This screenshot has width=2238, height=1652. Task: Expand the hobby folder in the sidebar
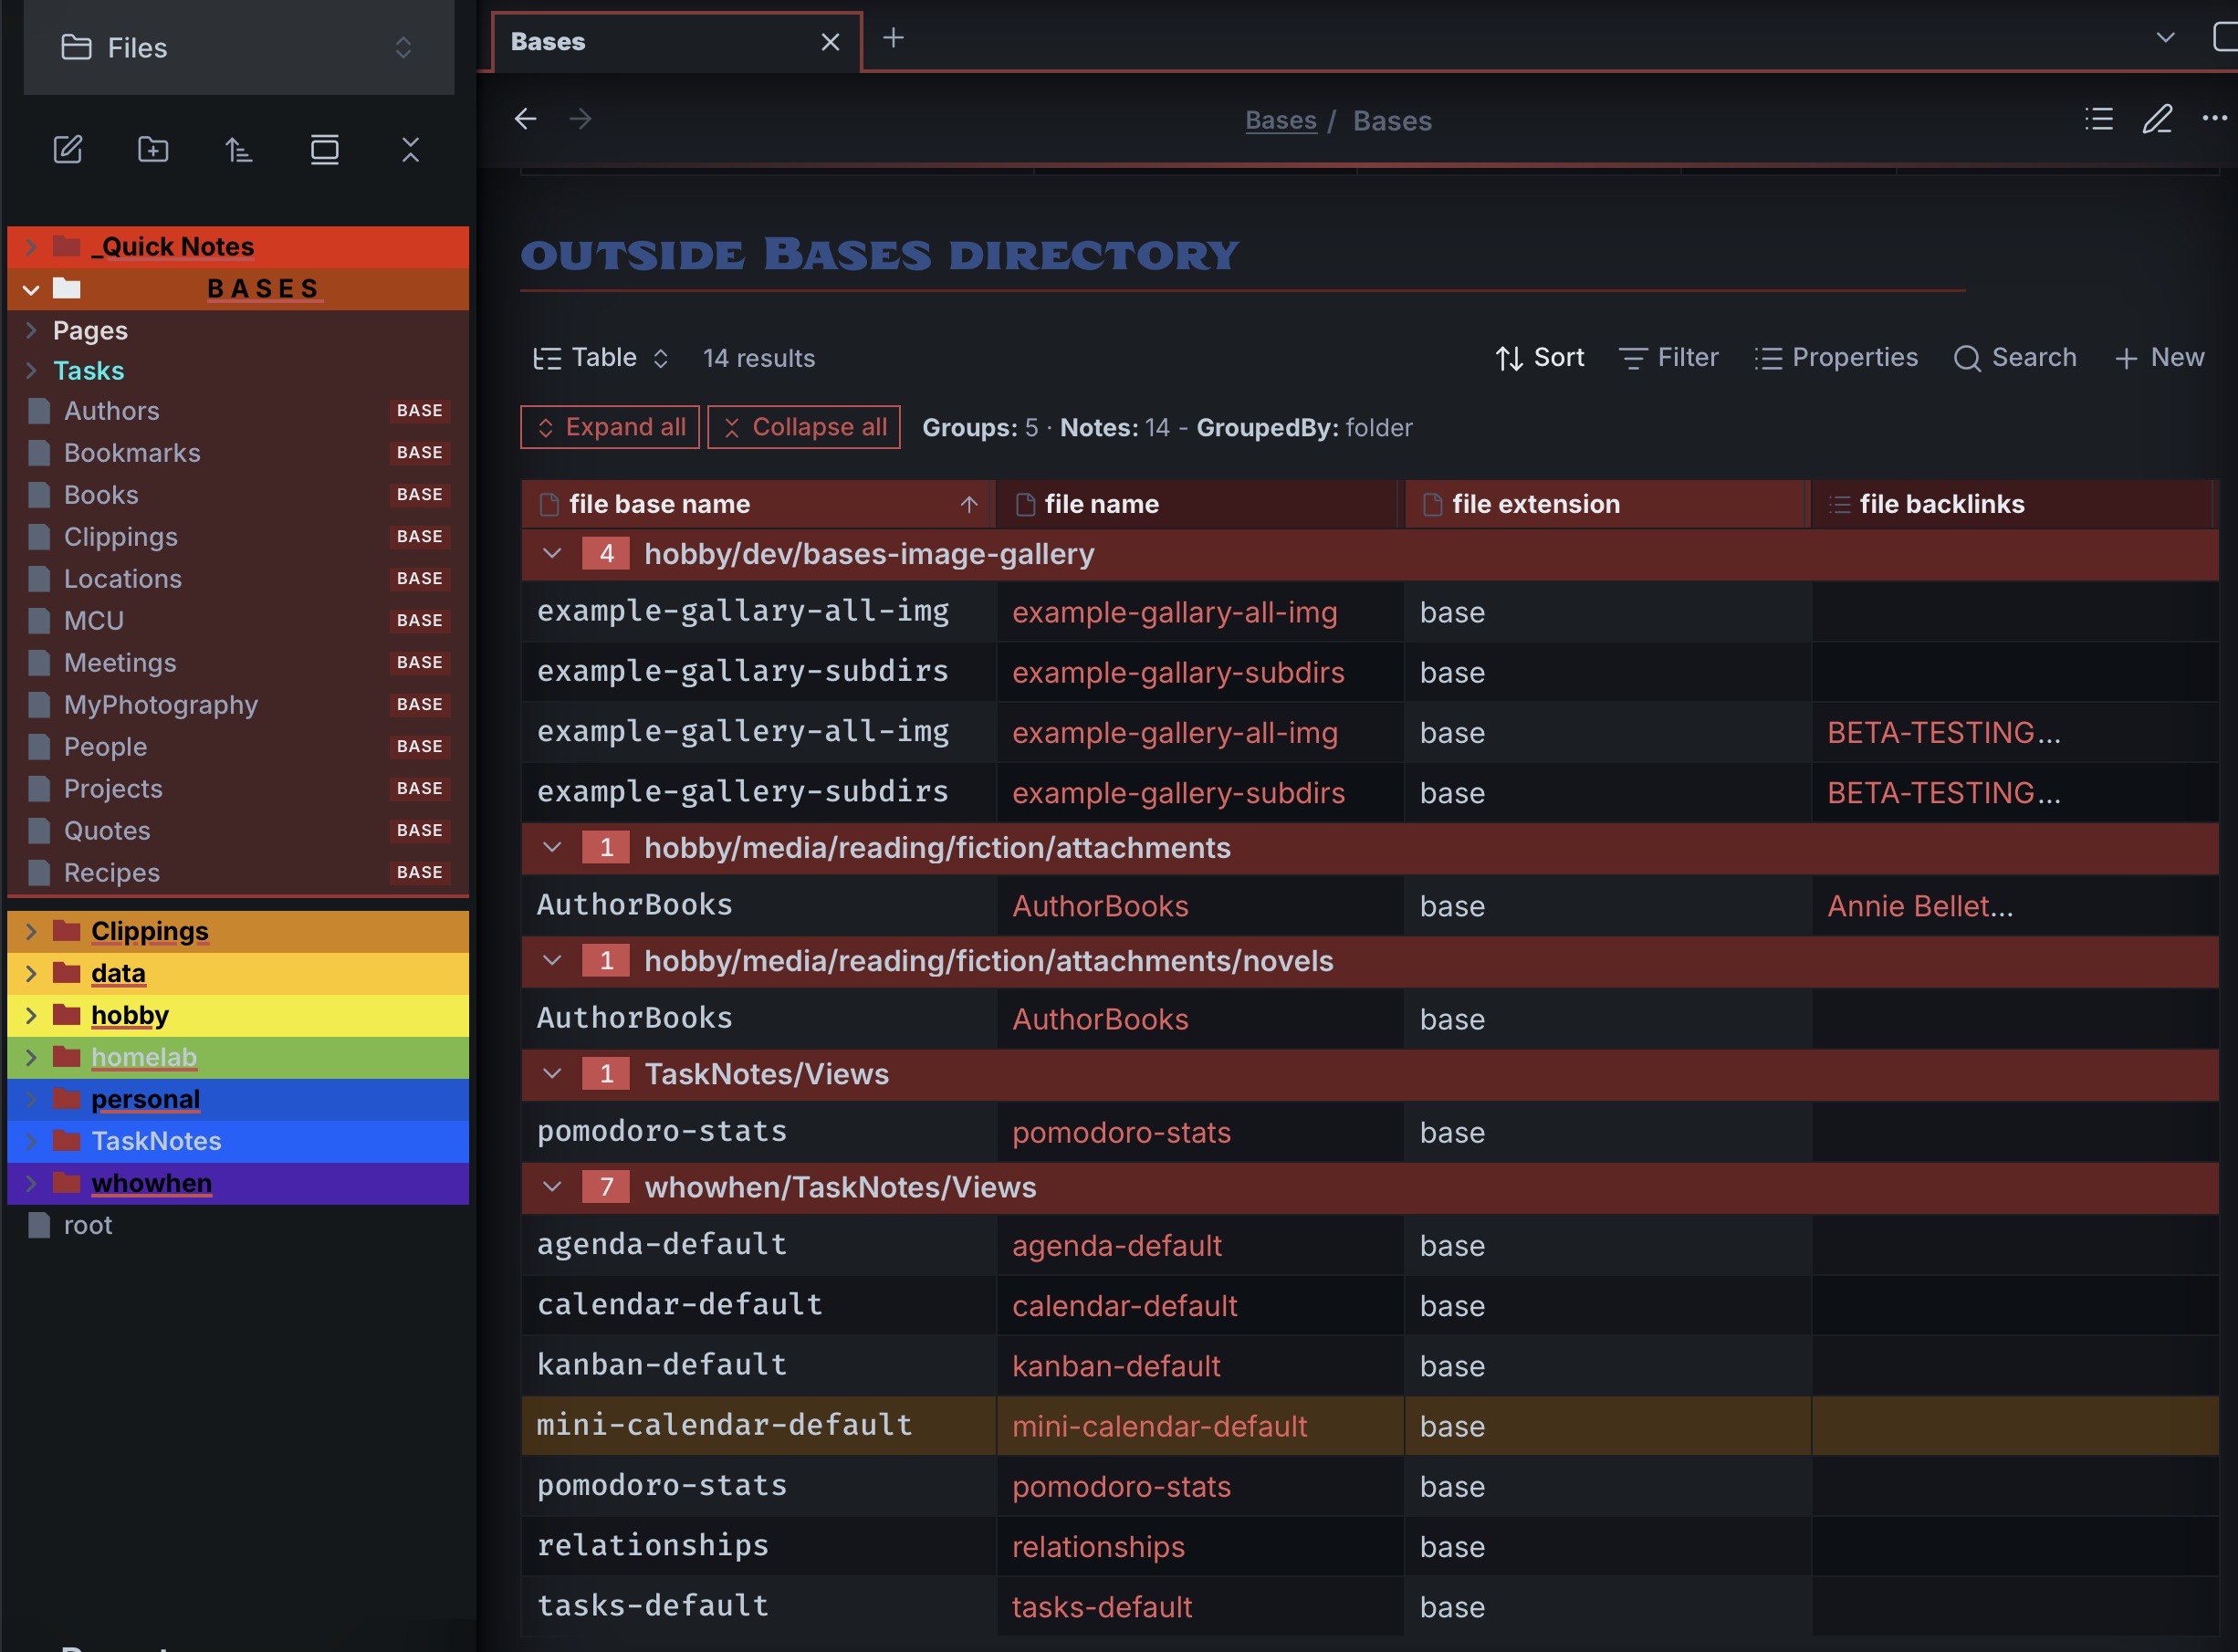pos(31,1015)
